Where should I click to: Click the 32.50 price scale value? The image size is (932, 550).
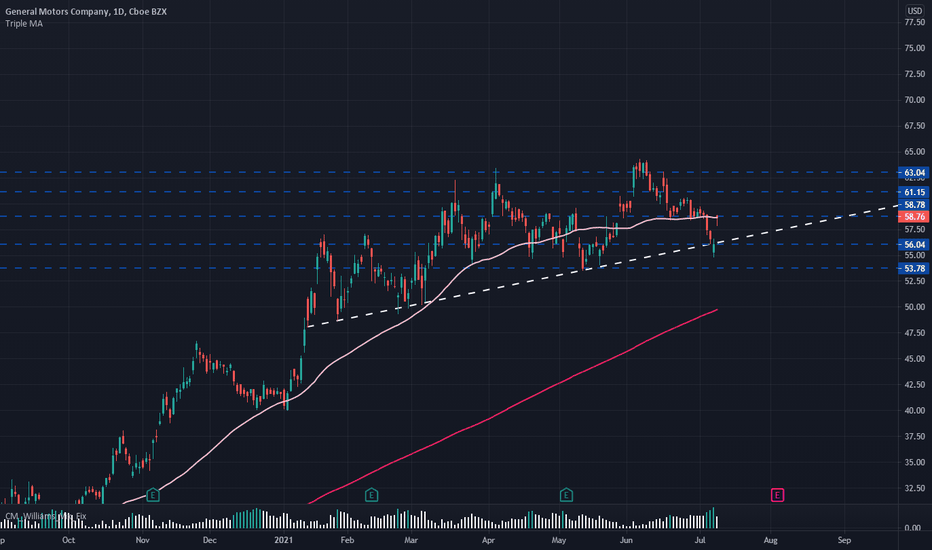coord(914,488)
